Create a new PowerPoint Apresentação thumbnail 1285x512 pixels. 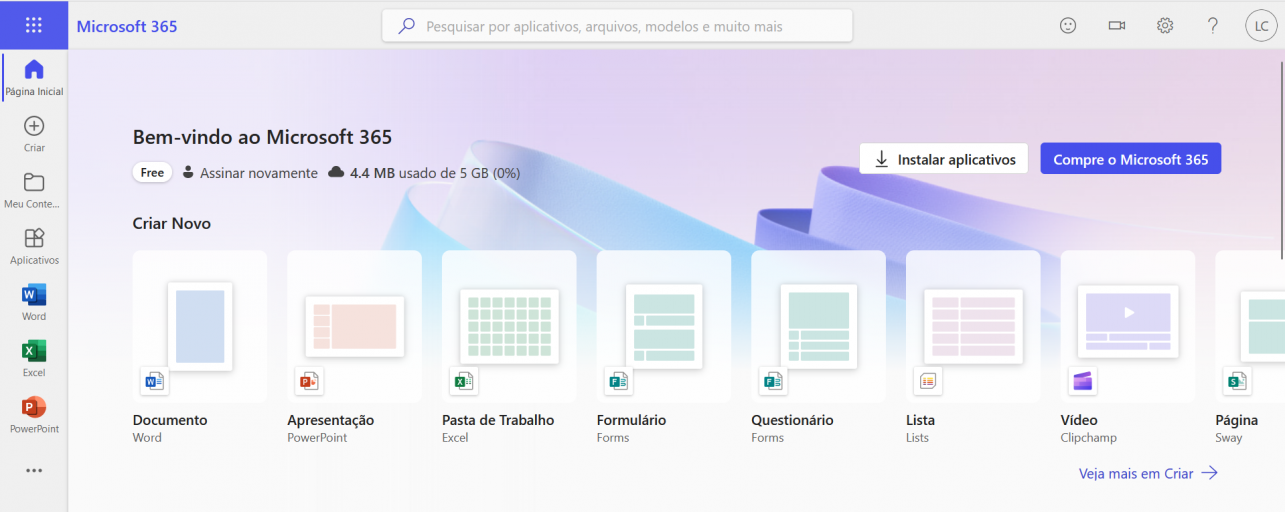(354, 326)
